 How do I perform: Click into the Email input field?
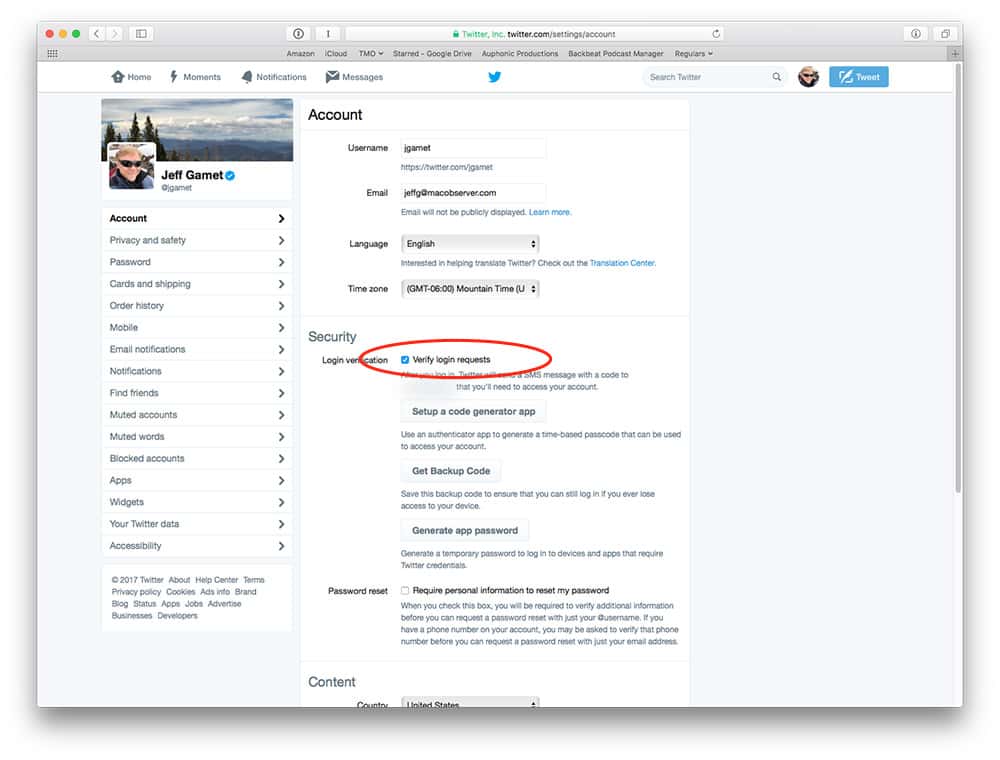472,192
